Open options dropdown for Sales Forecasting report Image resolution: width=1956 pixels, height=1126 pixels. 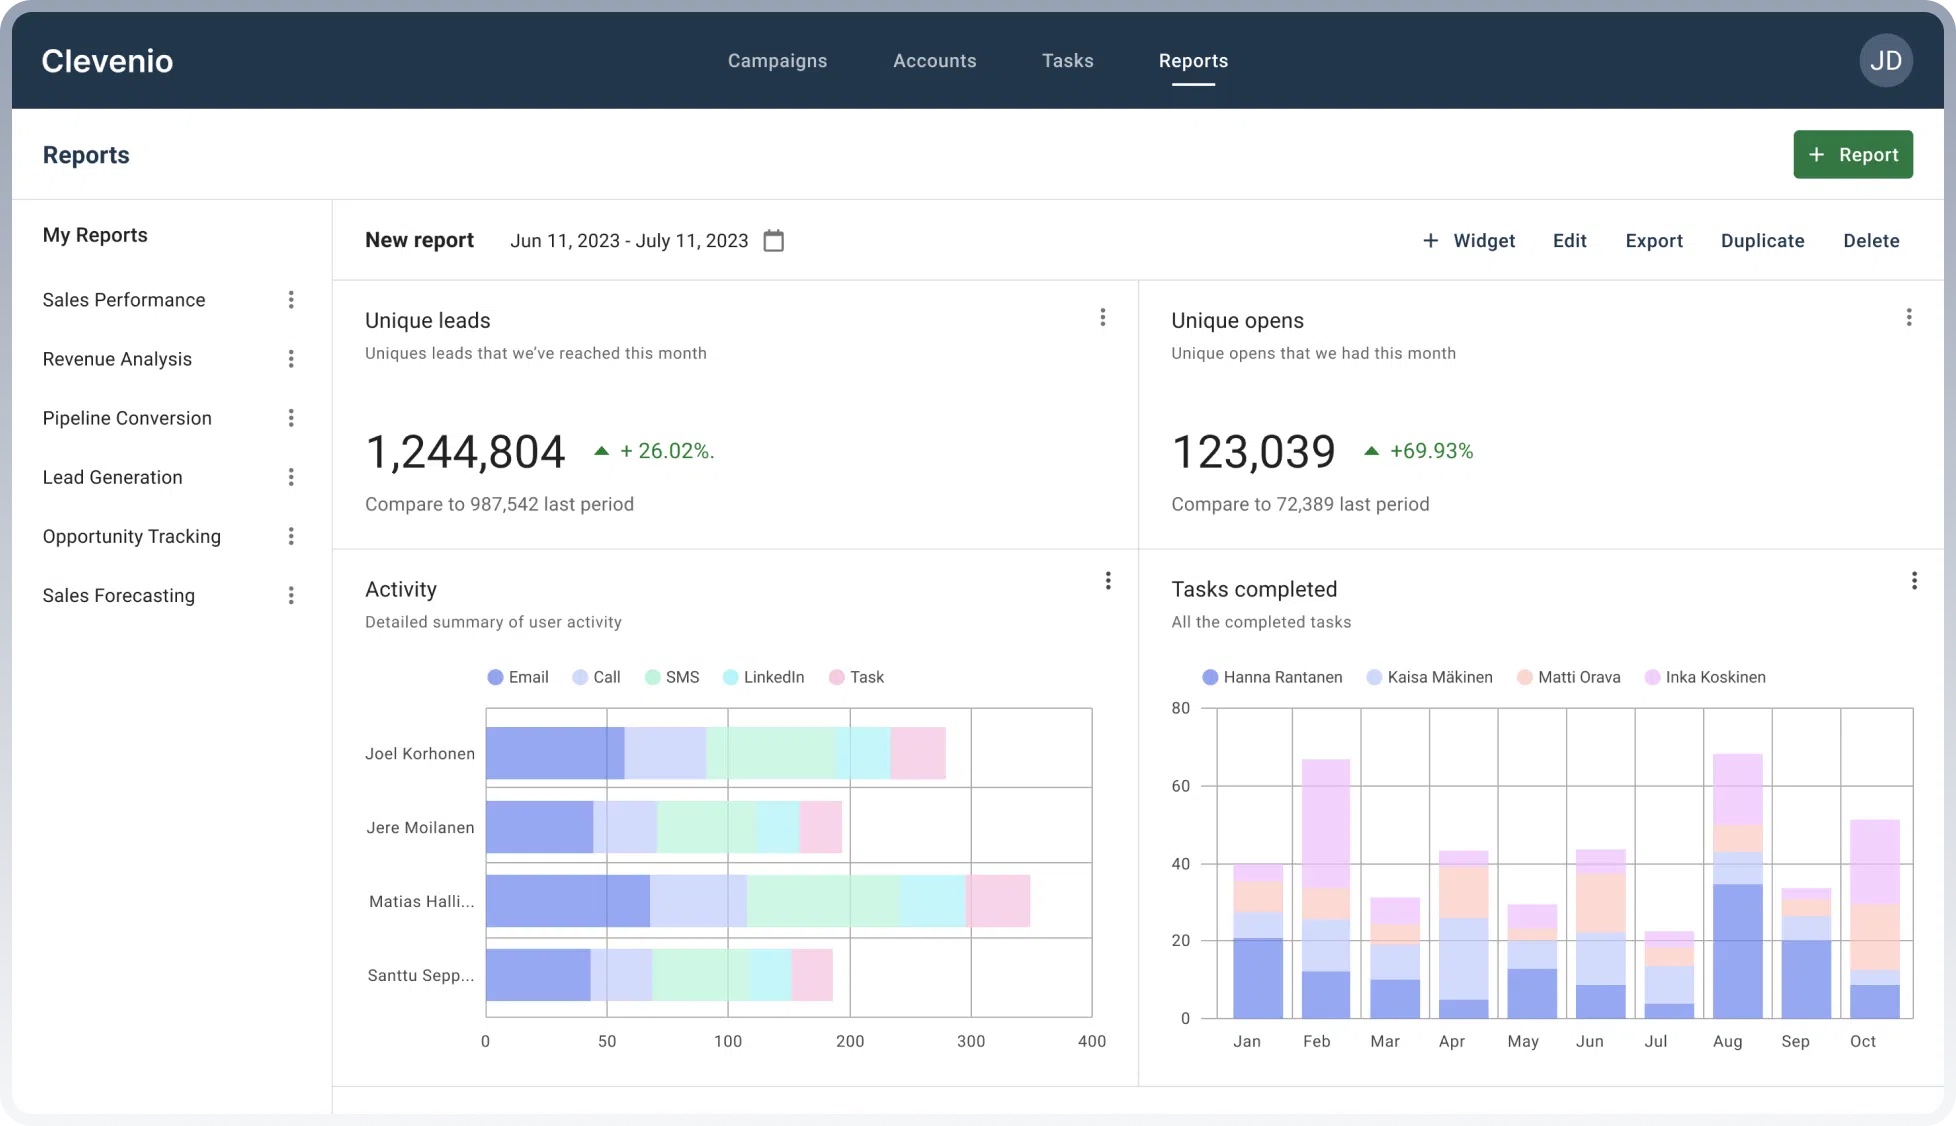[x=291, y=595]
